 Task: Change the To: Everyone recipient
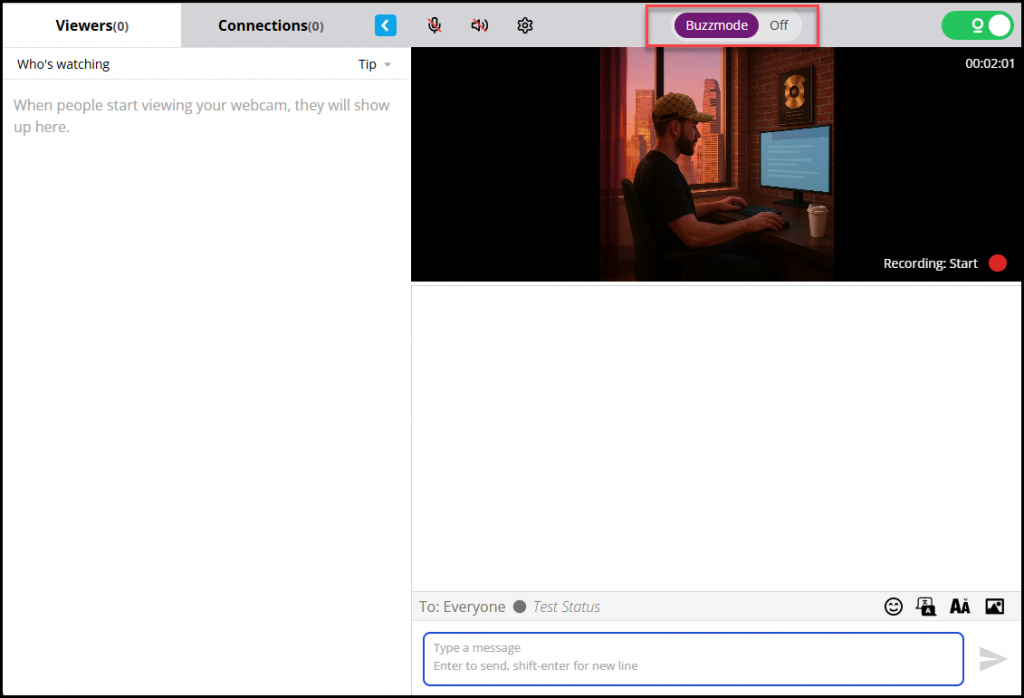(462, 607)
